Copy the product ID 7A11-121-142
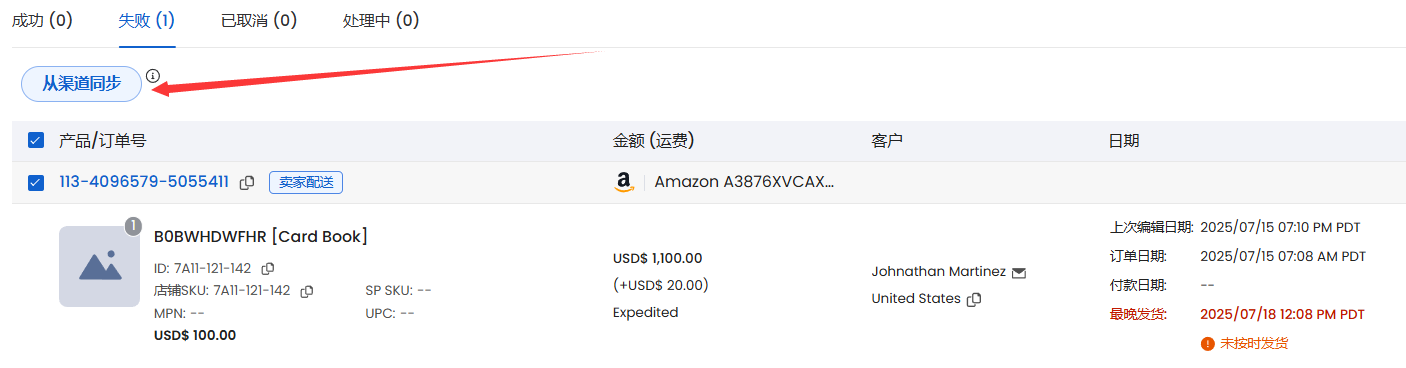This screenshot has width=1406, height=368. pos(268,268)
